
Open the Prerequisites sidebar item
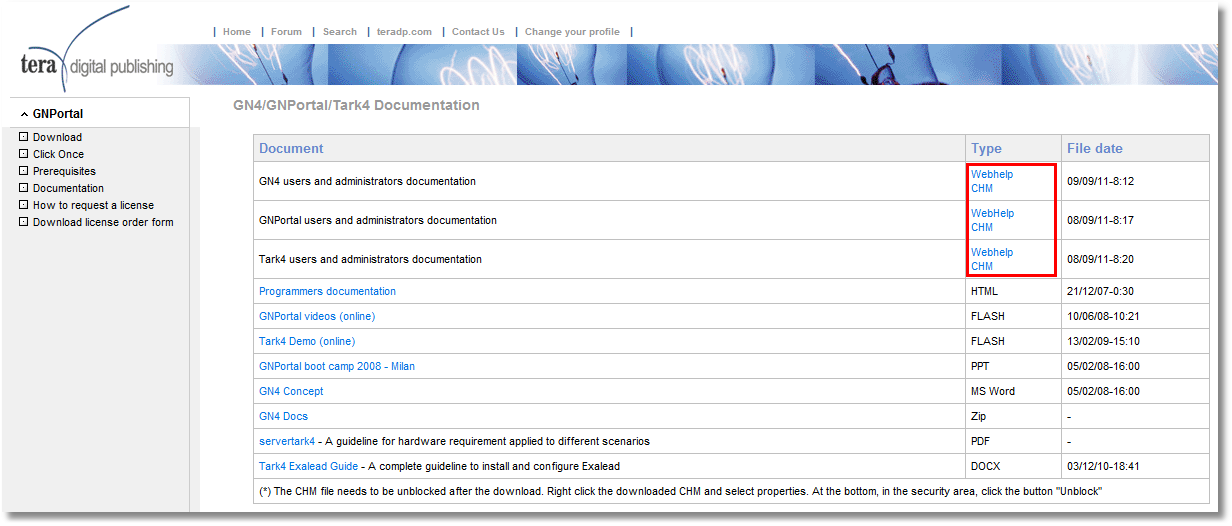64,171
